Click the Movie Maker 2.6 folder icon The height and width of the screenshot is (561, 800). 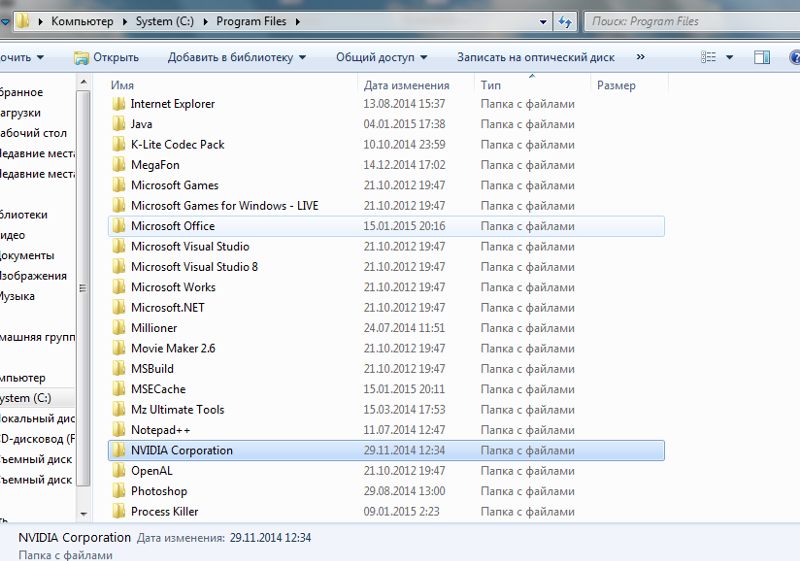[119, 348]
